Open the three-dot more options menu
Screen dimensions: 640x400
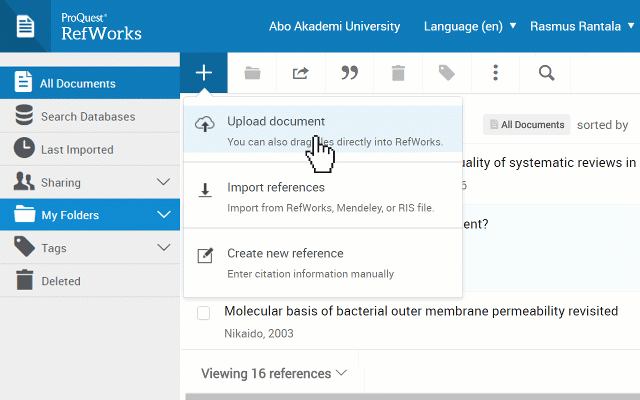click(496, 73)
